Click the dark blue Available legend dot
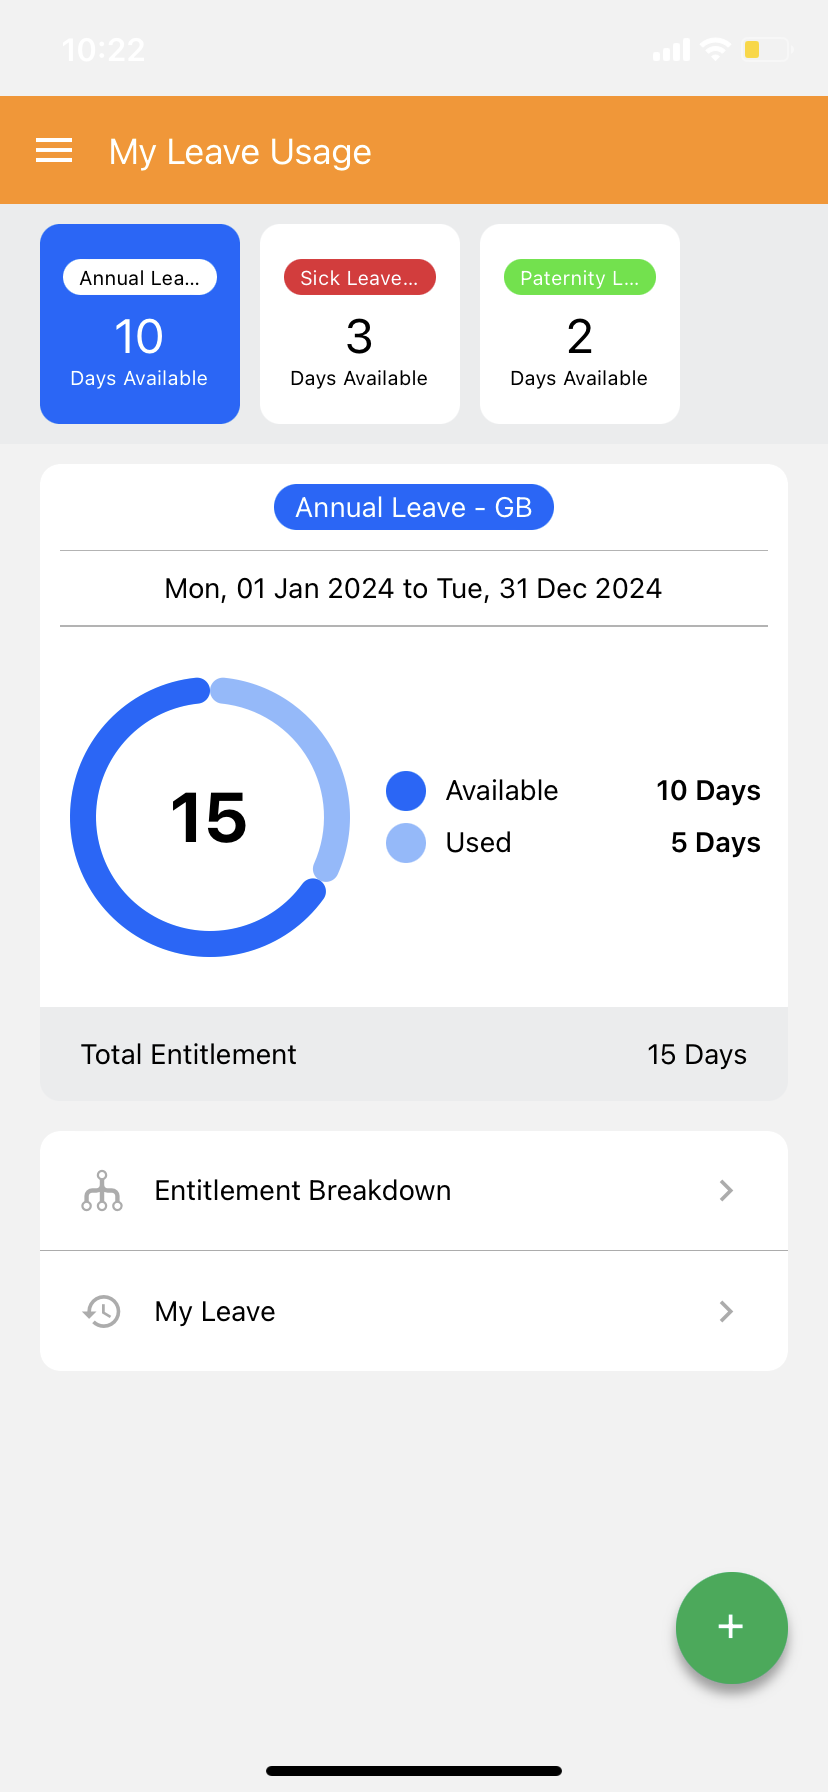828x1792 pixels. pyautogui.click(x=406, y=791)
